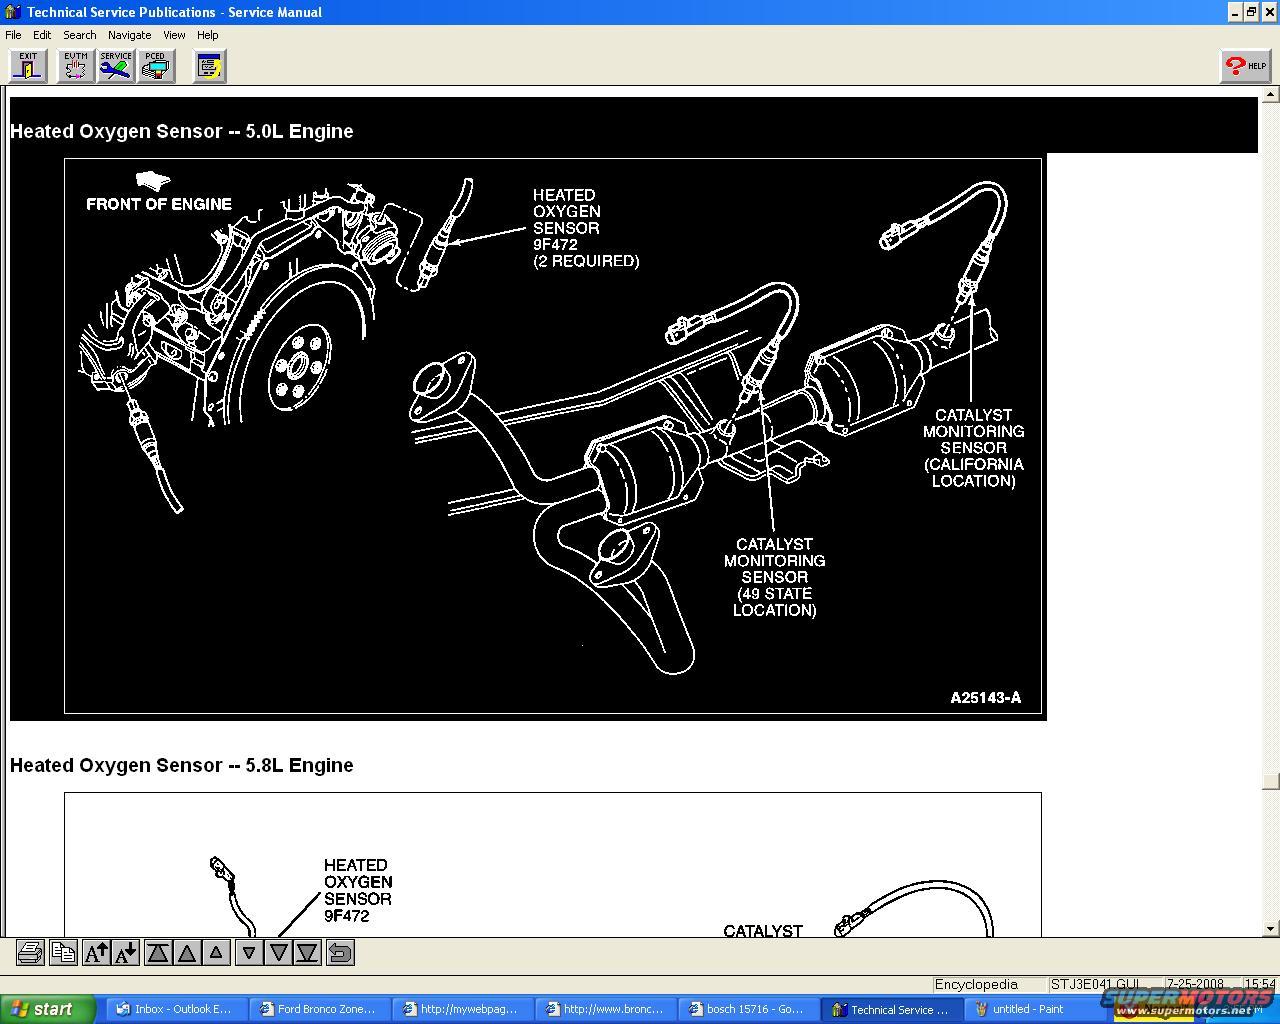
Task: Decrease text size with A down-arrow icon
Action: (x=125, y=953)
